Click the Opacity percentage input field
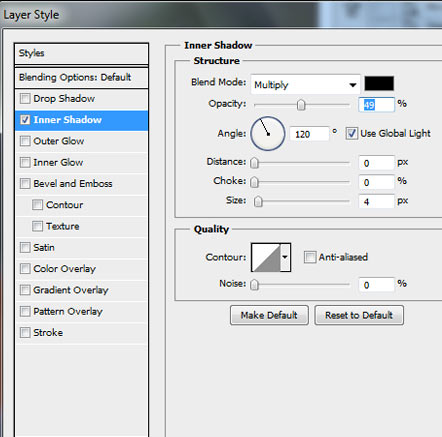The width and height of the screenshot is (442, 437). point(376,105)
